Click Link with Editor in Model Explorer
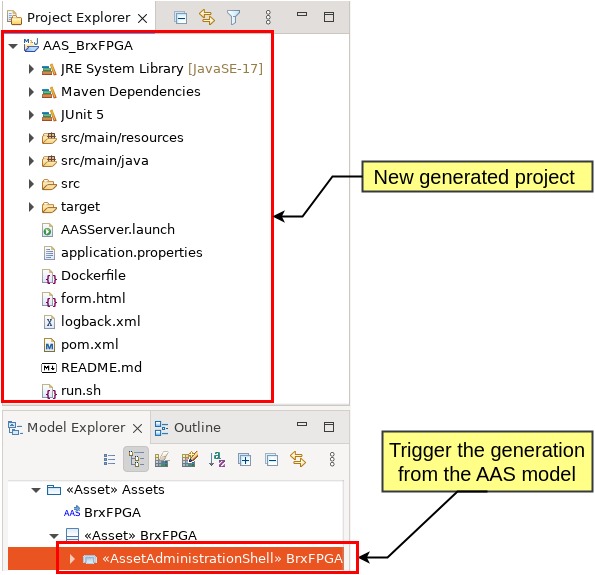This screenshot has height=575, width=595. (298, 459)
